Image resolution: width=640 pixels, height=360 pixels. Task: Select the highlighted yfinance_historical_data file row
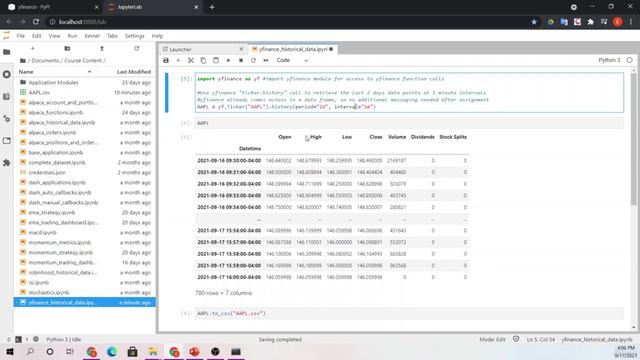(x=85, y=302)
